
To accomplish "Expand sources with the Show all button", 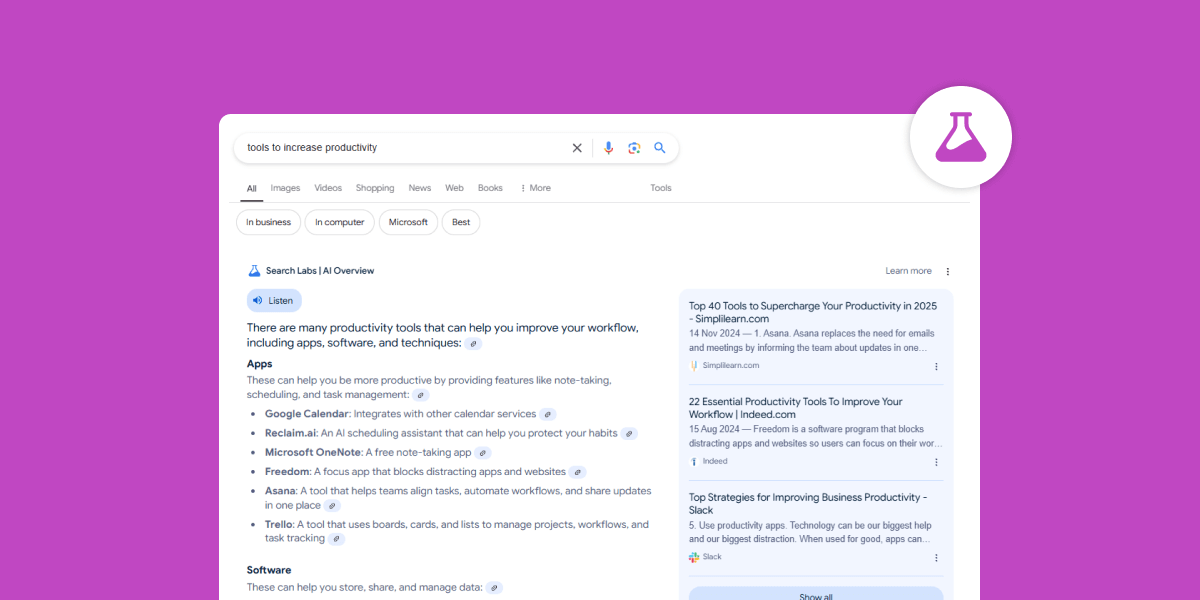I will (816, 594).
